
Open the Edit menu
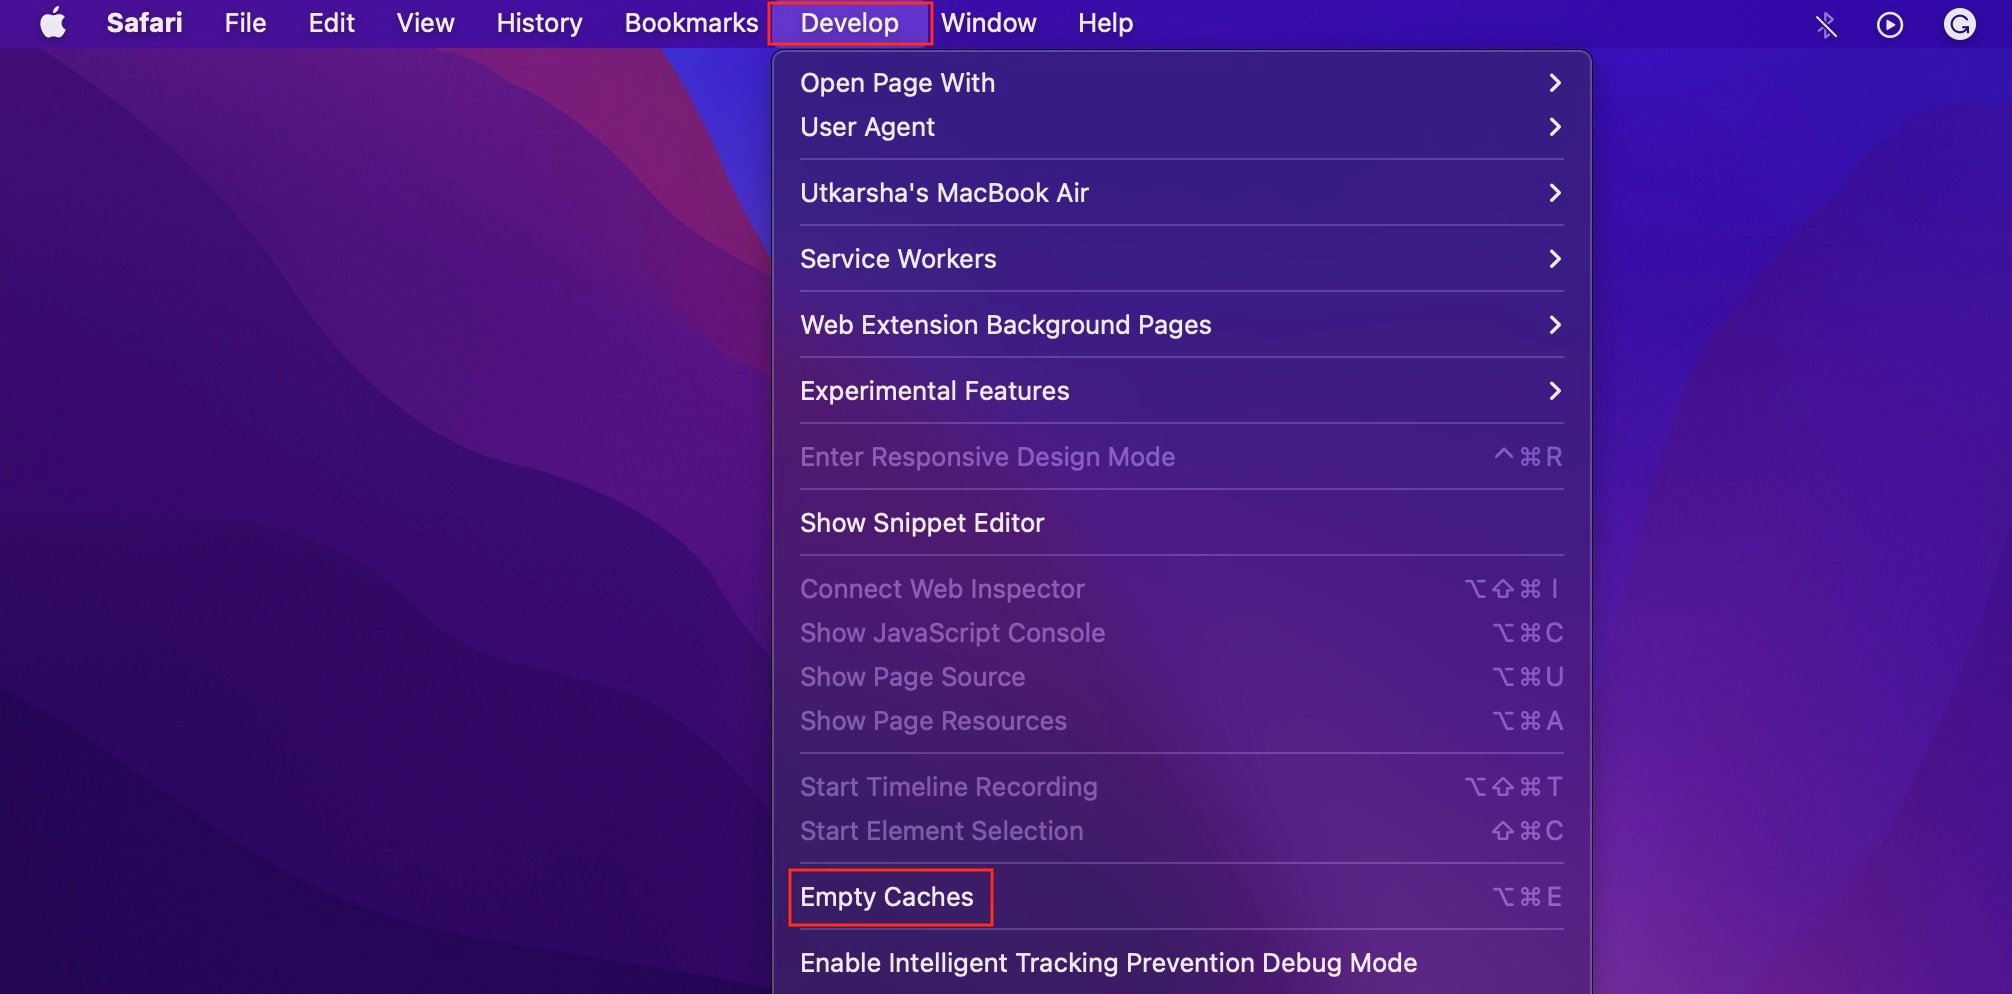pyautogui.click(x=331, y=23)
